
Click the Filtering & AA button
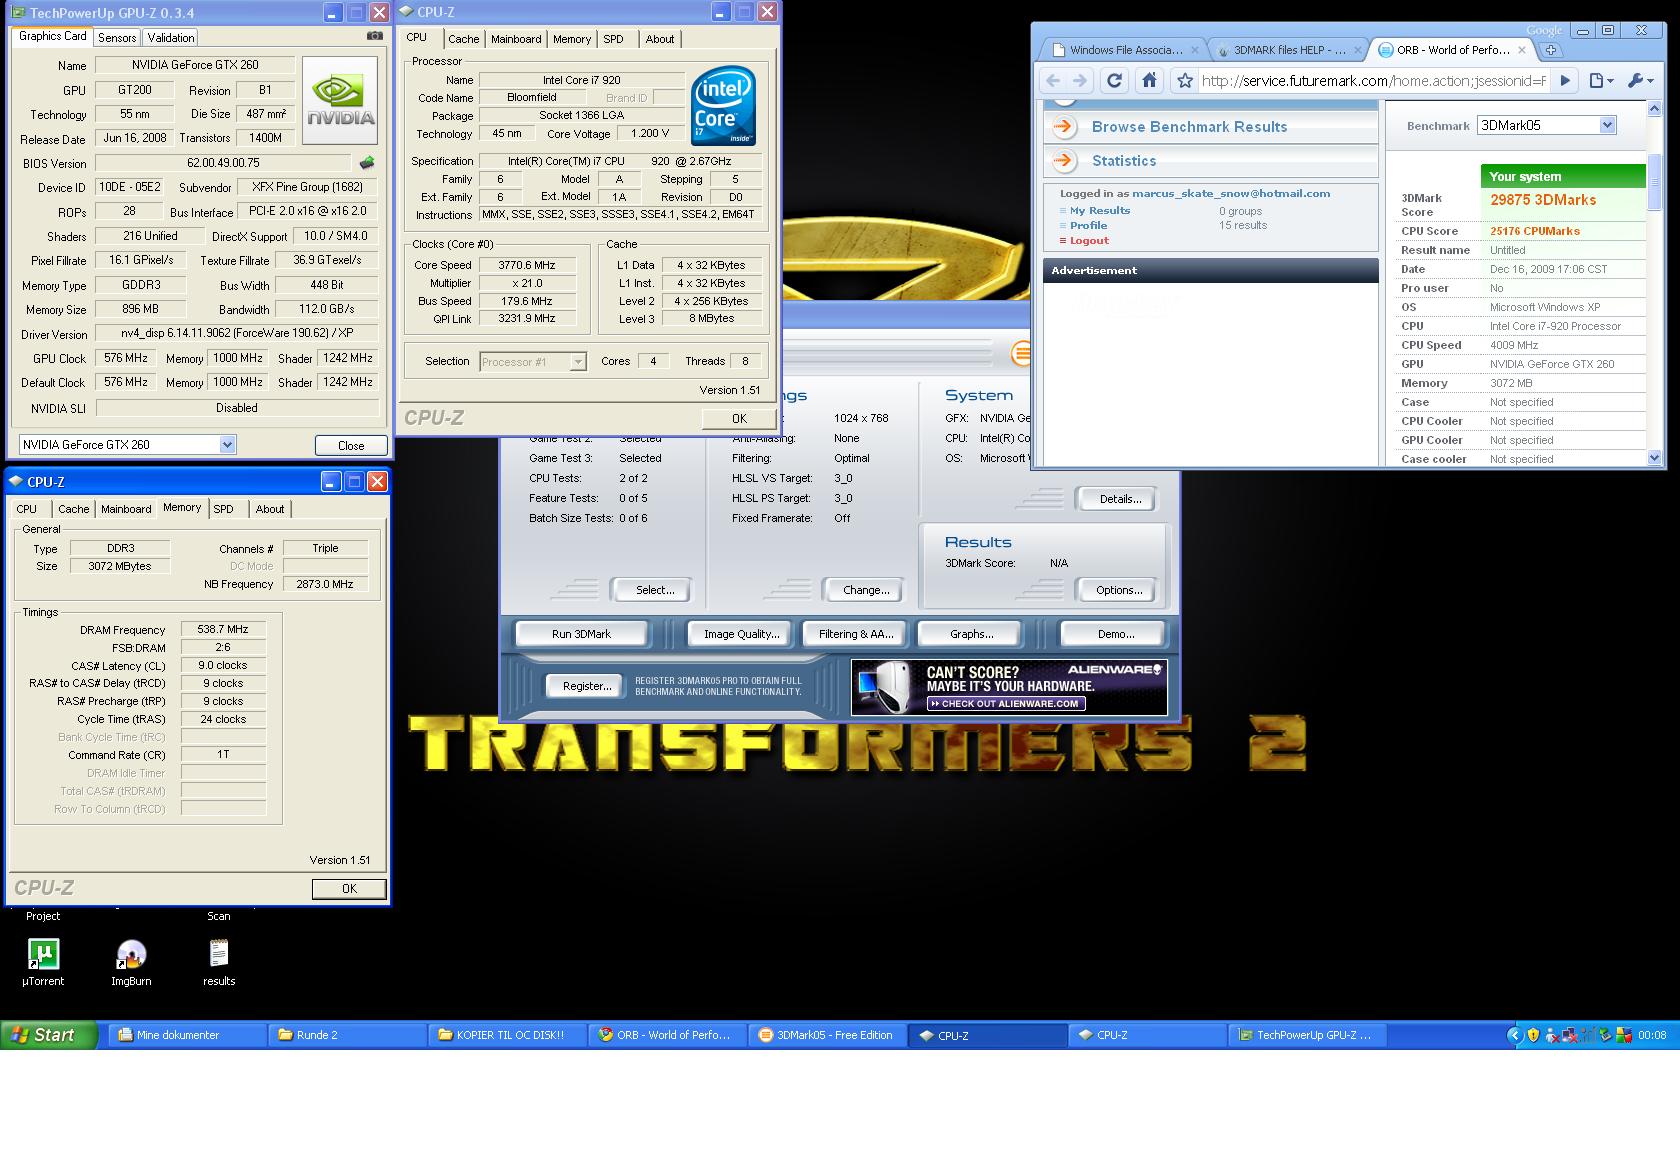[856, 634]
